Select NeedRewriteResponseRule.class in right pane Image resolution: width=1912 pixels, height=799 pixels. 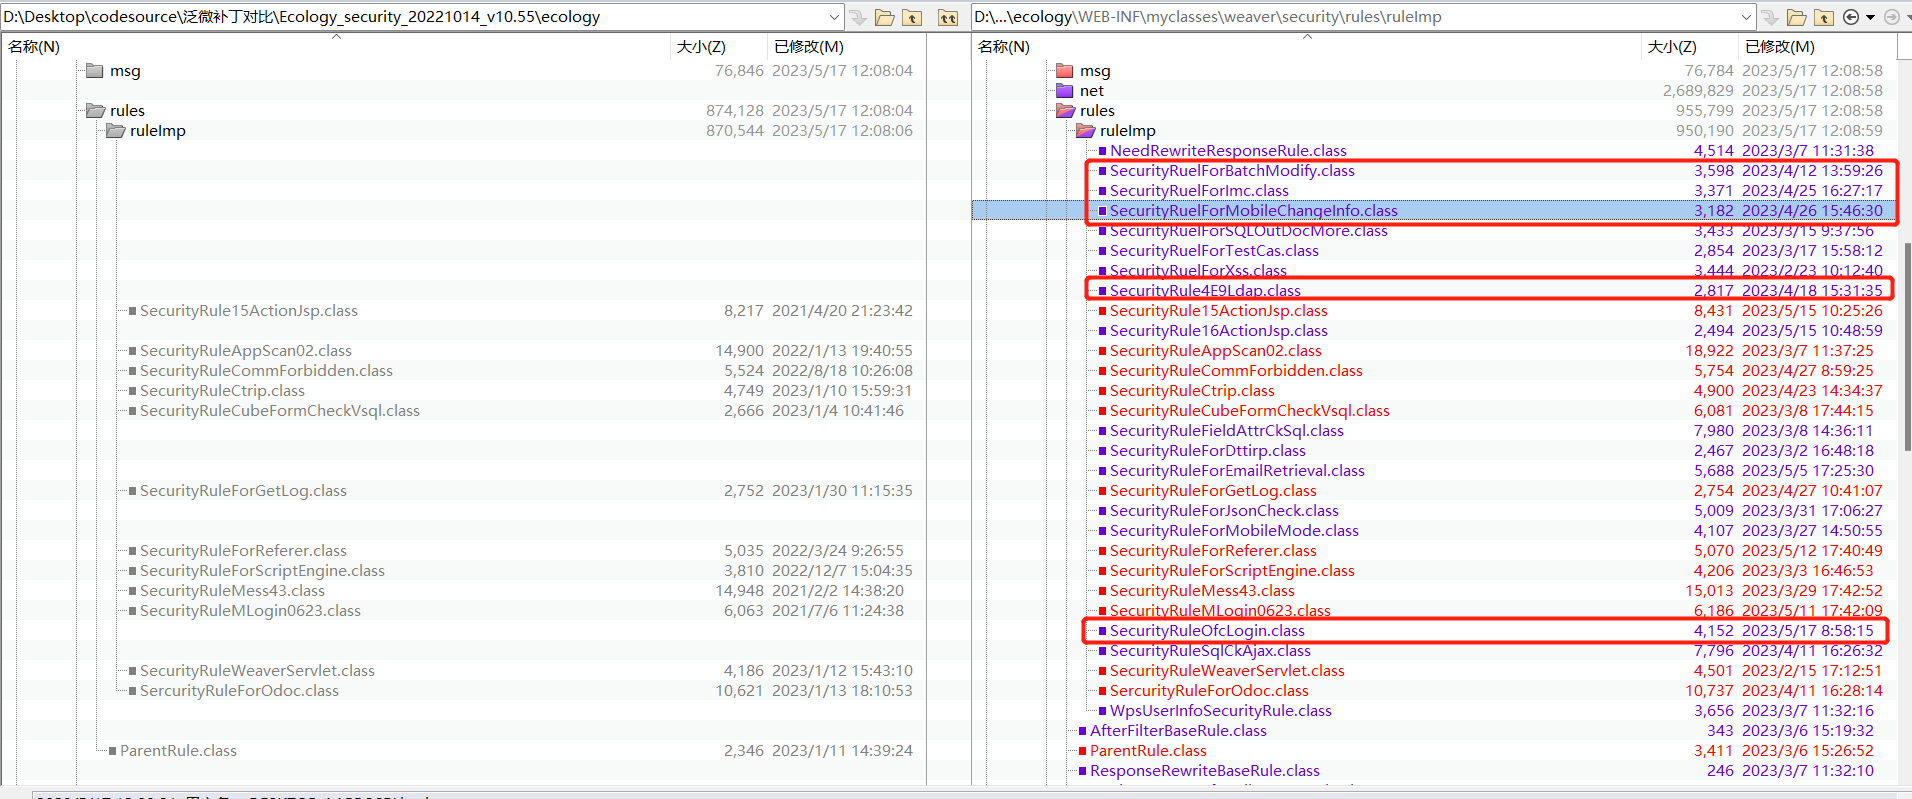click(1228, 151)
